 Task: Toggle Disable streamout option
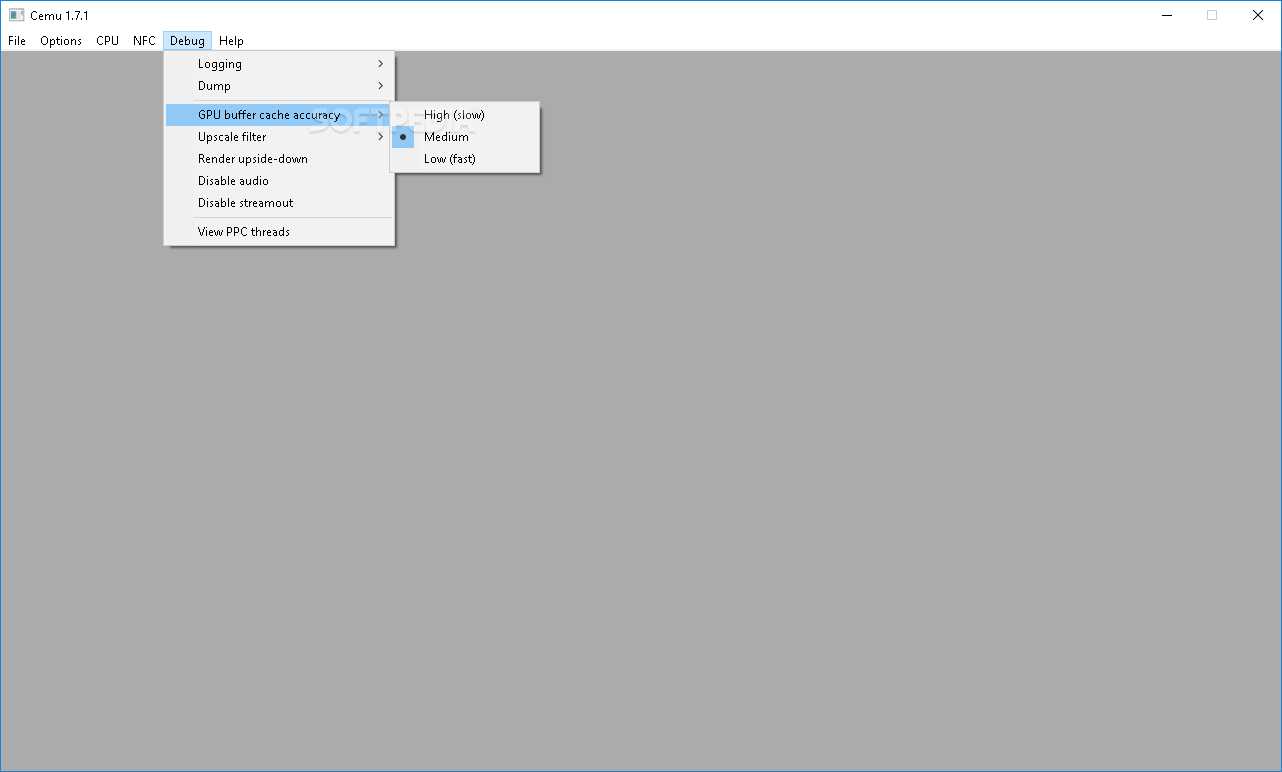click(279, 203)
